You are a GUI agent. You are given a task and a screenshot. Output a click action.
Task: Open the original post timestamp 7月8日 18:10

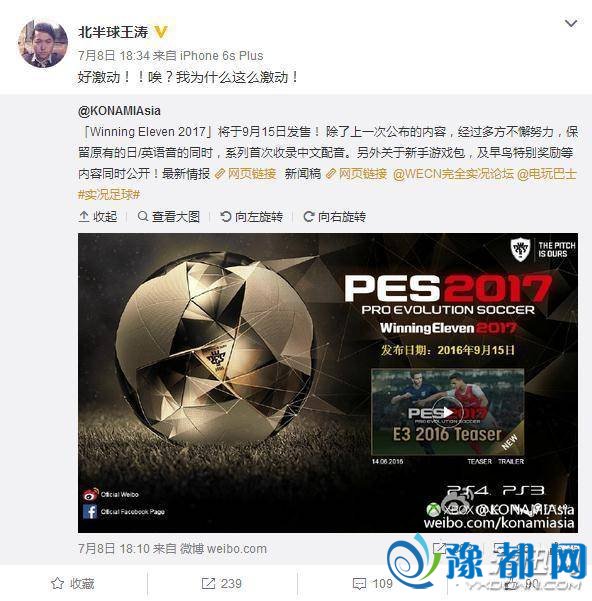[x=114, y=549]
